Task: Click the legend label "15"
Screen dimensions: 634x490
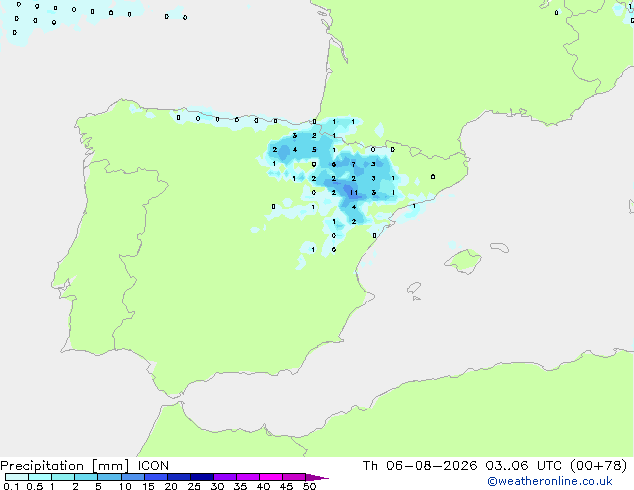Action: pyautogui.click(x=148, y=486)
